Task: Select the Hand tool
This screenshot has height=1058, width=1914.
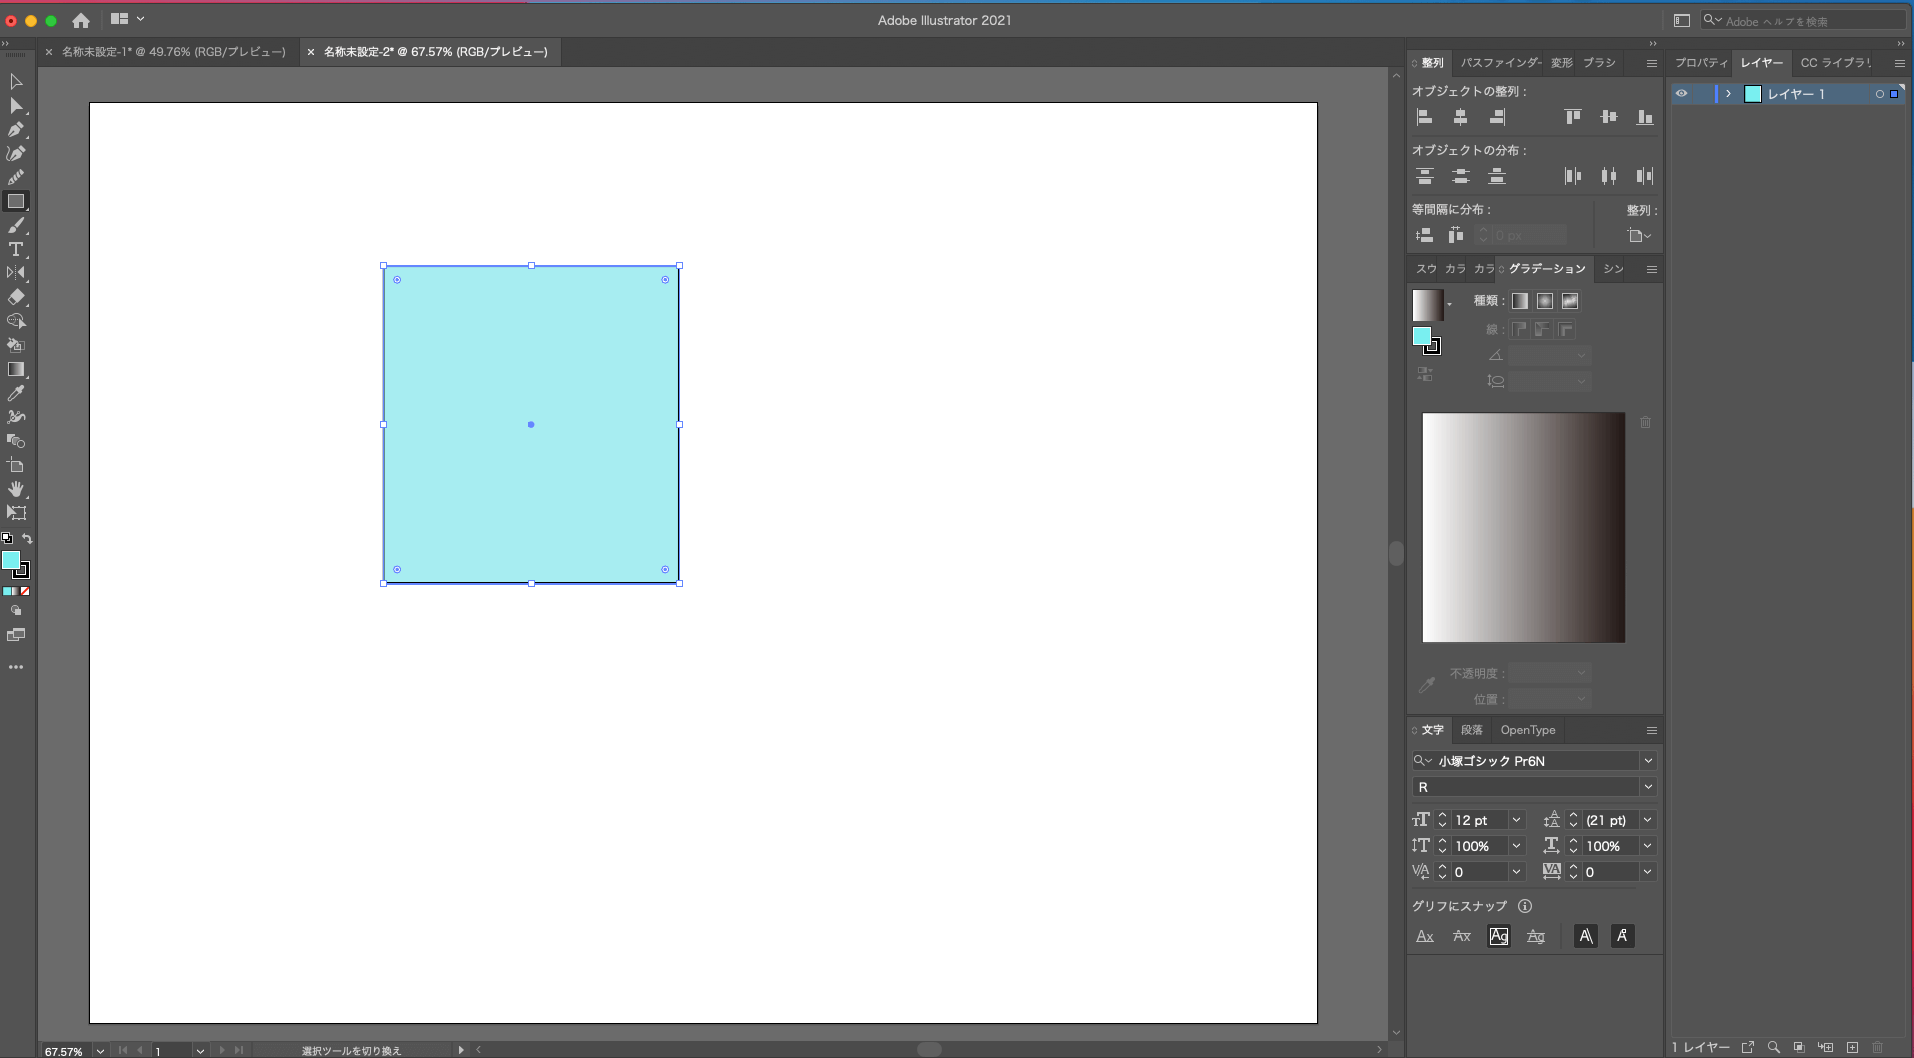Action: coord(16,489)
